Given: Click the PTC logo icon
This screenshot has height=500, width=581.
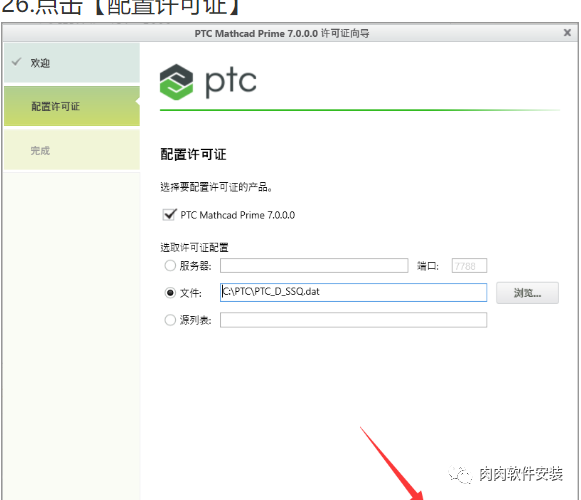Looking at the screenshot, I should pos(176,82).
